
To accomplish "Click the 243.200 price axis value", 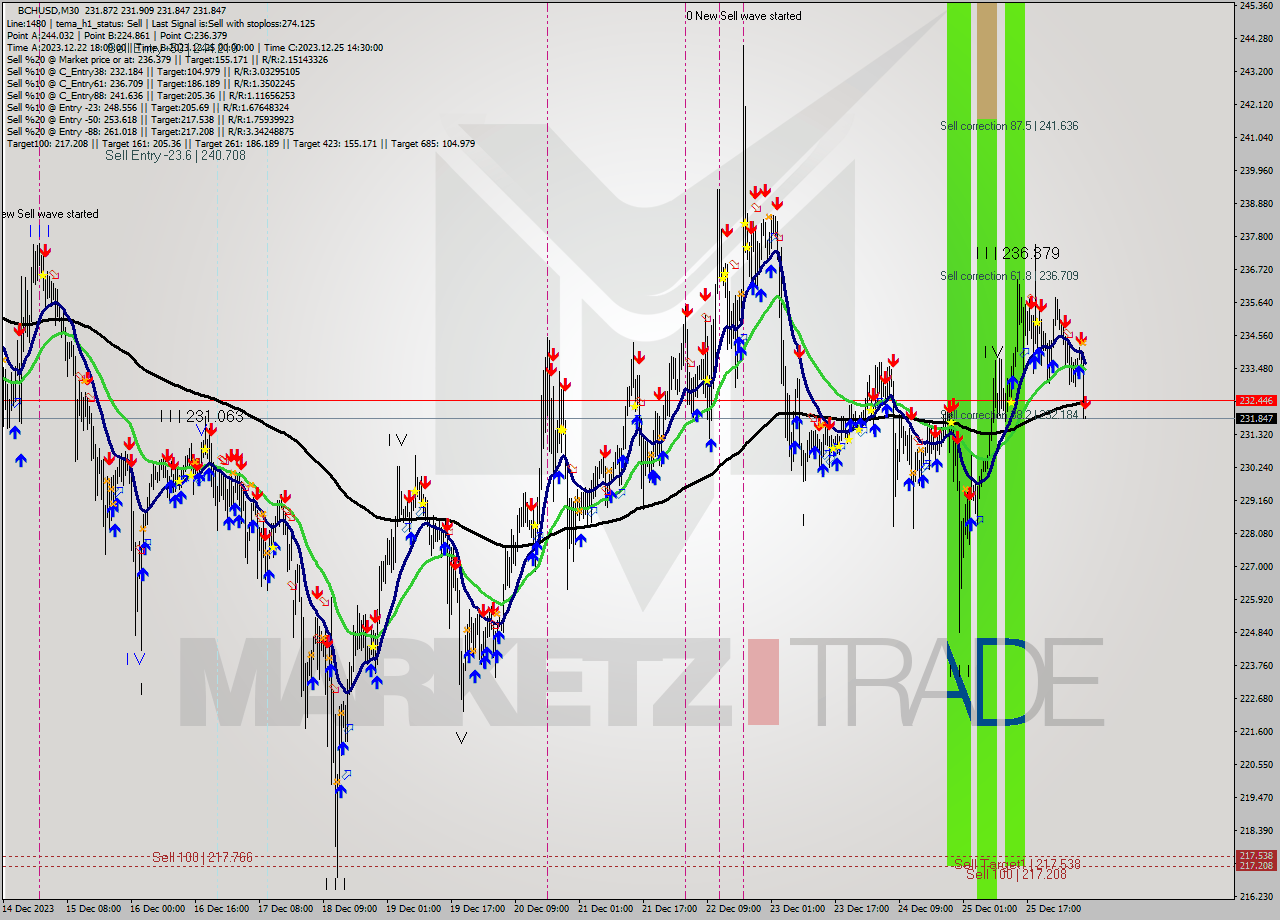I will pos(1256,72).
